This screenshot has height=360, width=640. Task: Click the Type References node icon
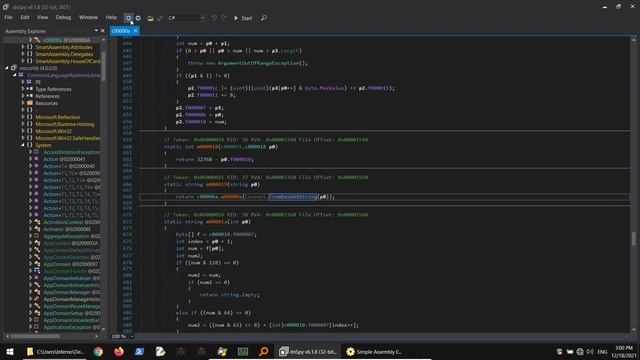point(30,89)
